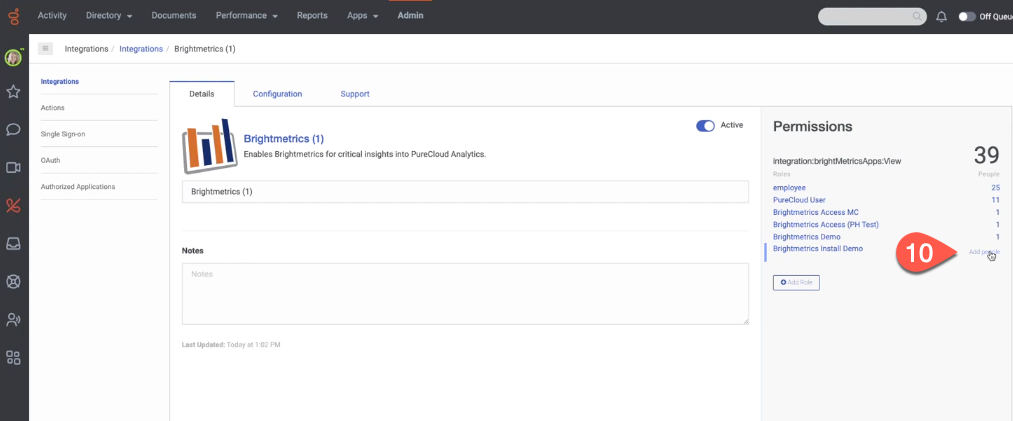Open the Directory dropdown menu
1013x421 pixels.
pyautogui.click(x=109, y=15)
